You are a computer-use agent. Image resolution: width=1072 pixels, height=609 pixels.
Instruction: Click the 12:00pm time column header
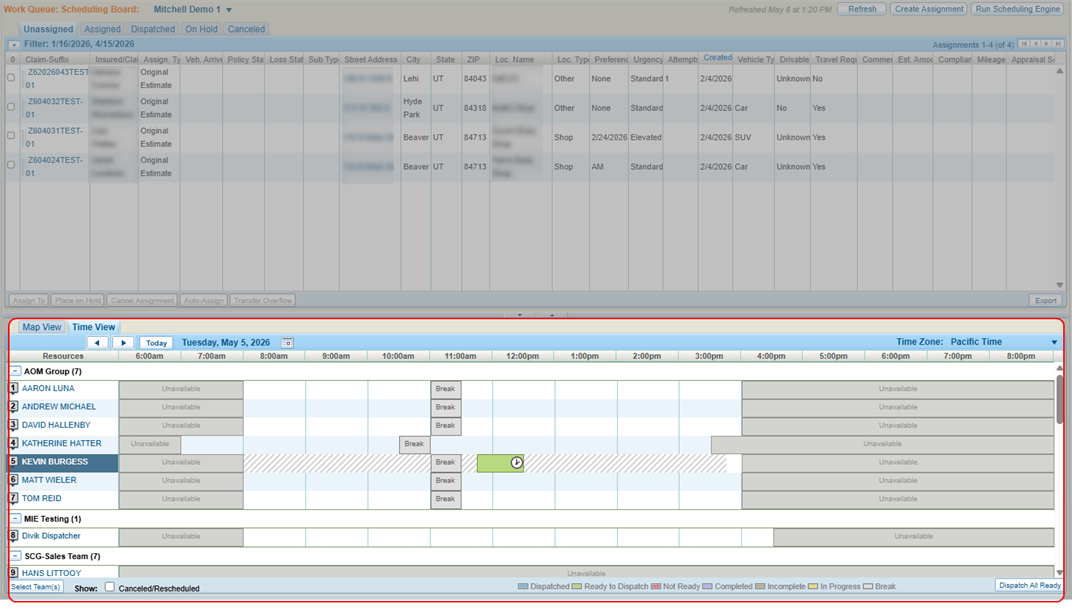[523, 356]
